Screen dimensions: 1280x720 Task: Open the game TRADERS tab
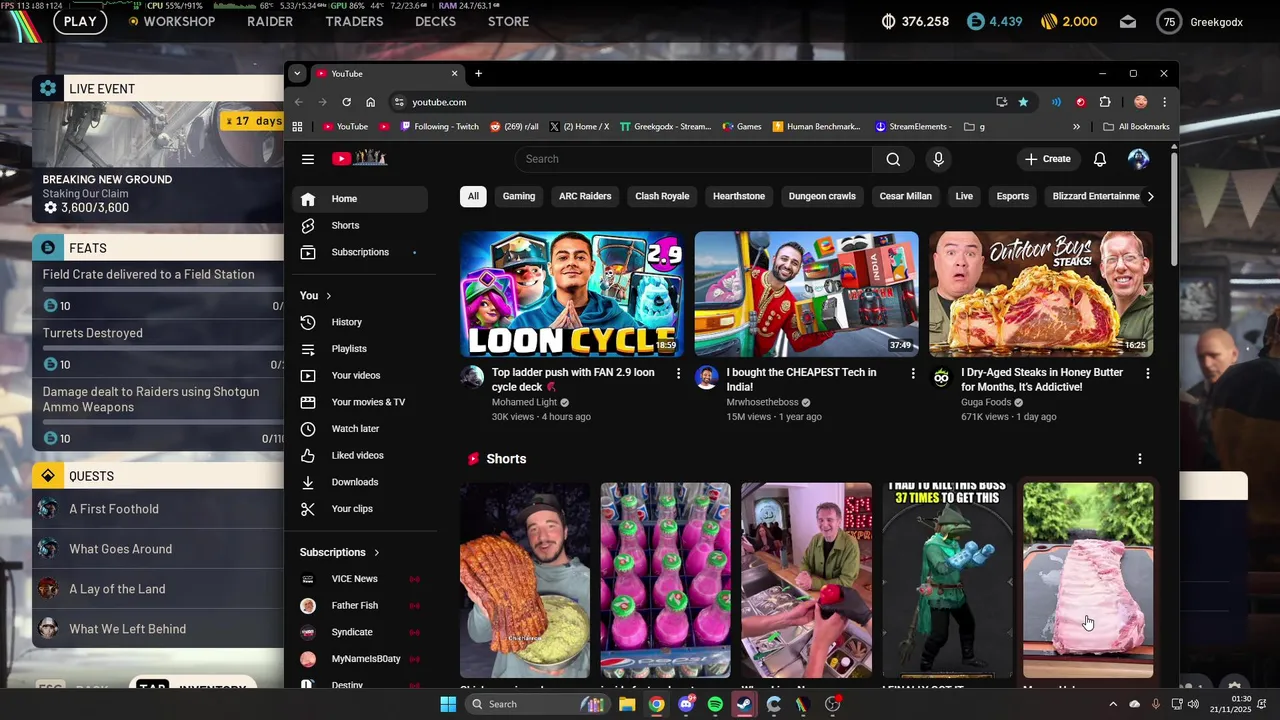[x=354, y=21]
